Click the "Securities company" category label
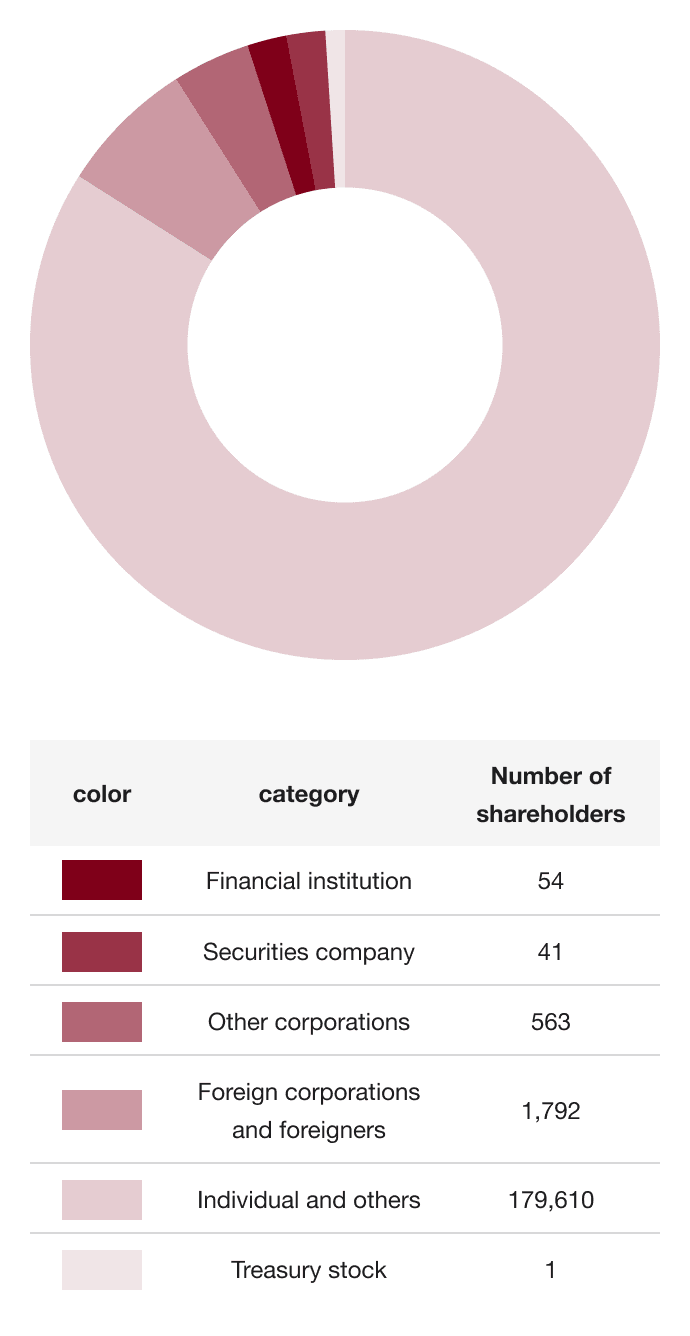The image size is (690, 1336). pos(309,952)
